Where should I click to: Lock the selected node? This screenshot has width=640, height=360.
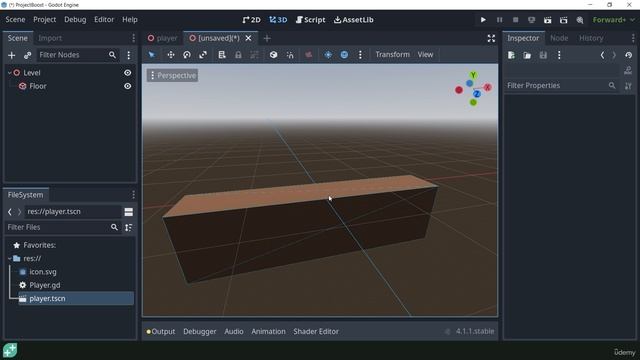click(238, 55)
